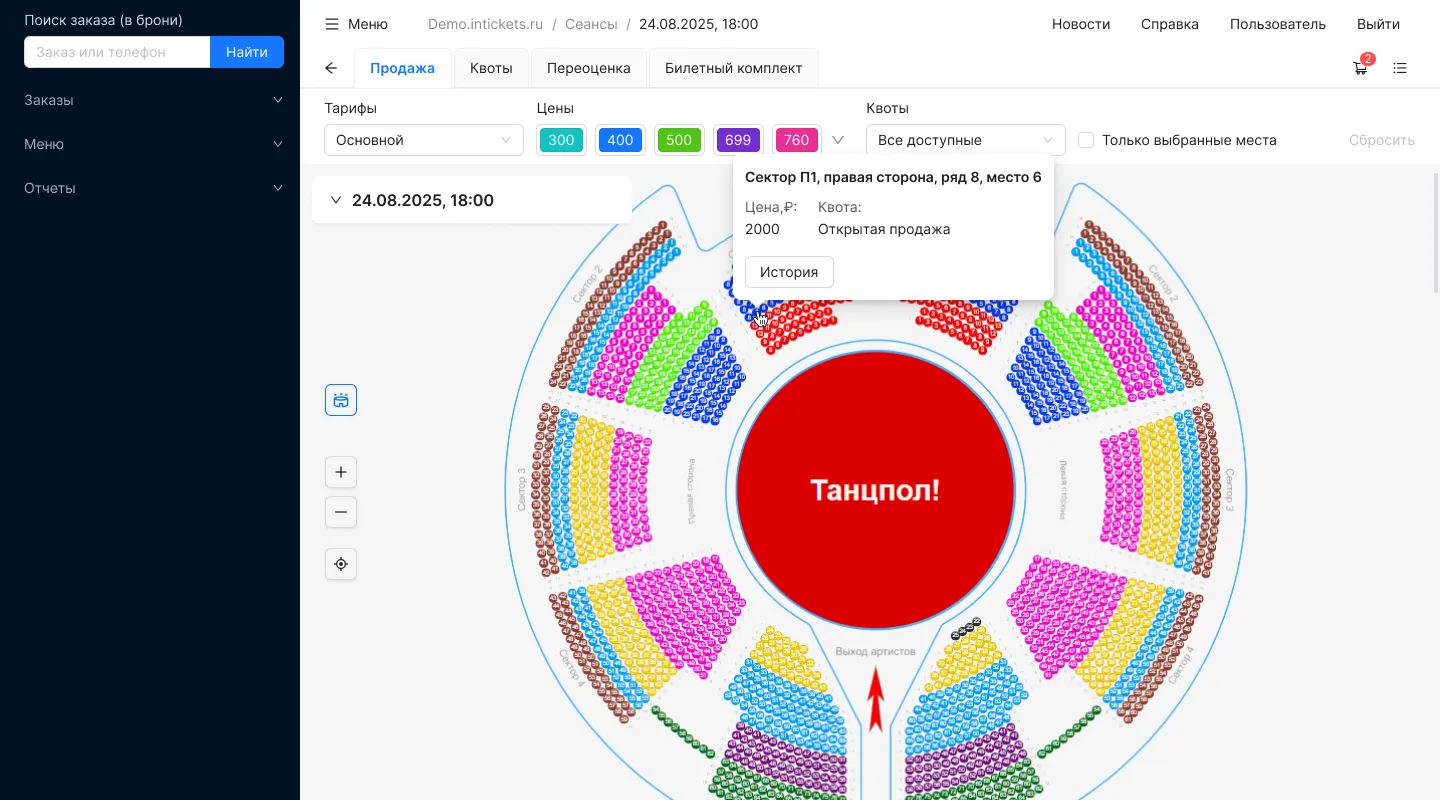The image size is (1440, 800).
Task: Click the shopping cart icon
Action: pos(1360,68)
